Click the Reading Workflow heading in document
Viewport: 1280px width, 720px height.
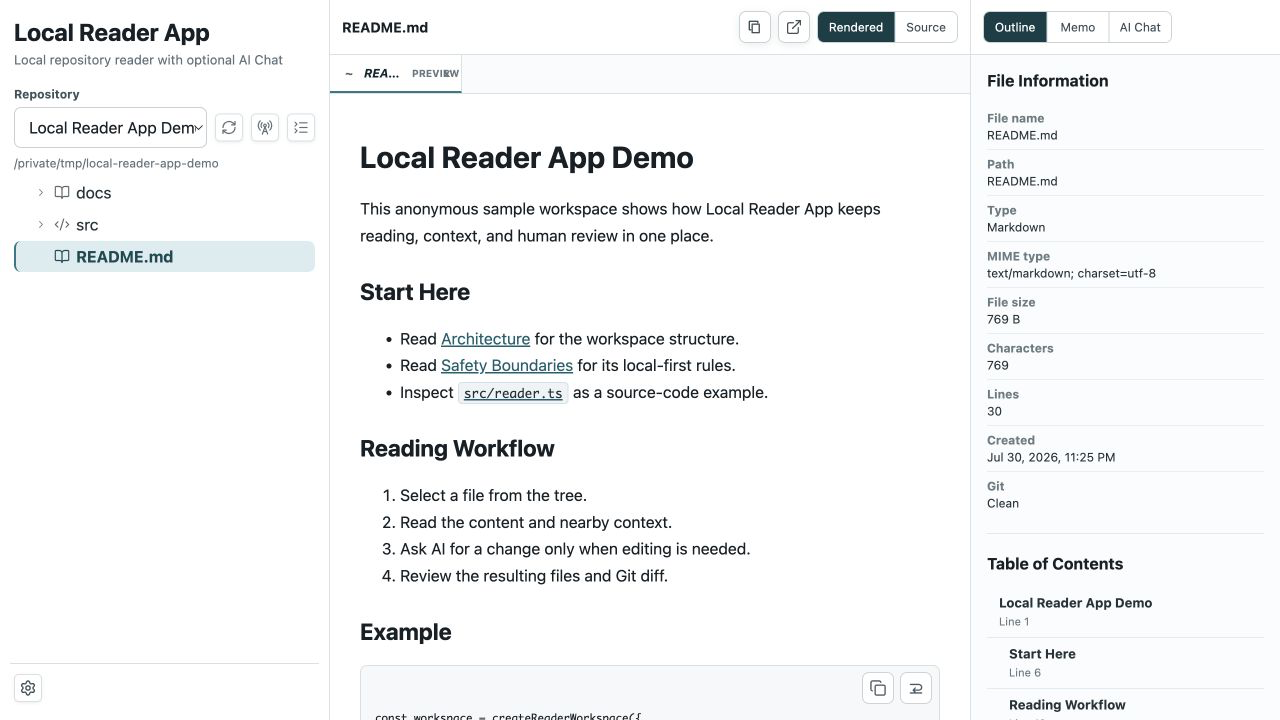click(x=457, y=448)
